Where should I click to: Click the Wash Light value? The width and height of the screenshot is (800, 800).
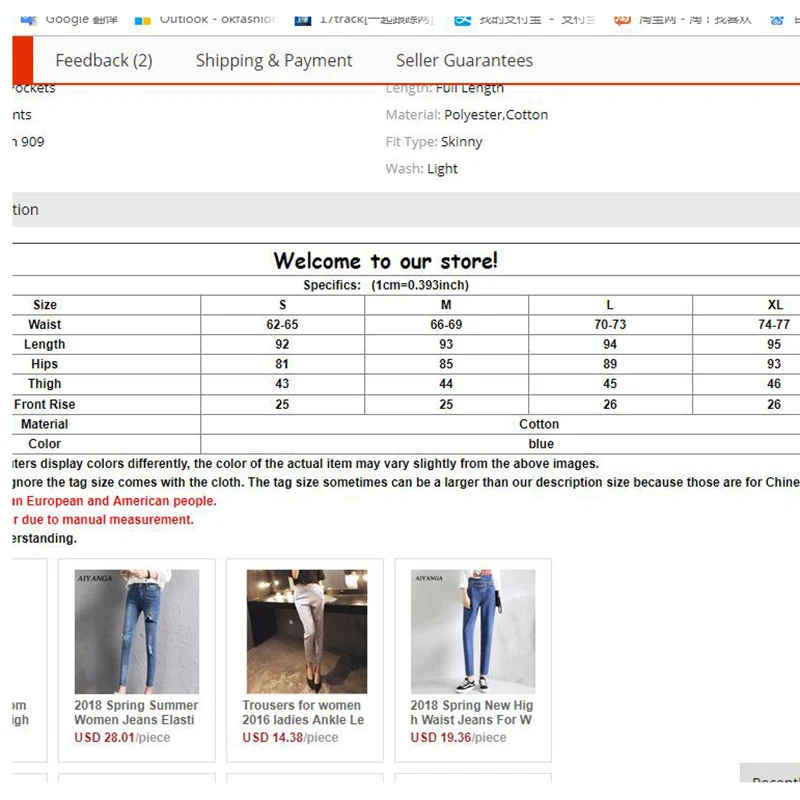pos(442,169)
